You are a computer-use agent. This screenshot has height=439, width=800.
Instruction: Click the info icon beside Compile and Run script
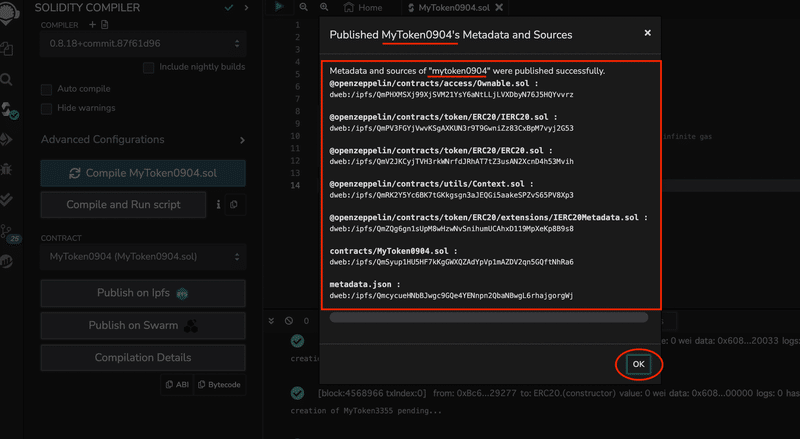click(x=218, y=204)
